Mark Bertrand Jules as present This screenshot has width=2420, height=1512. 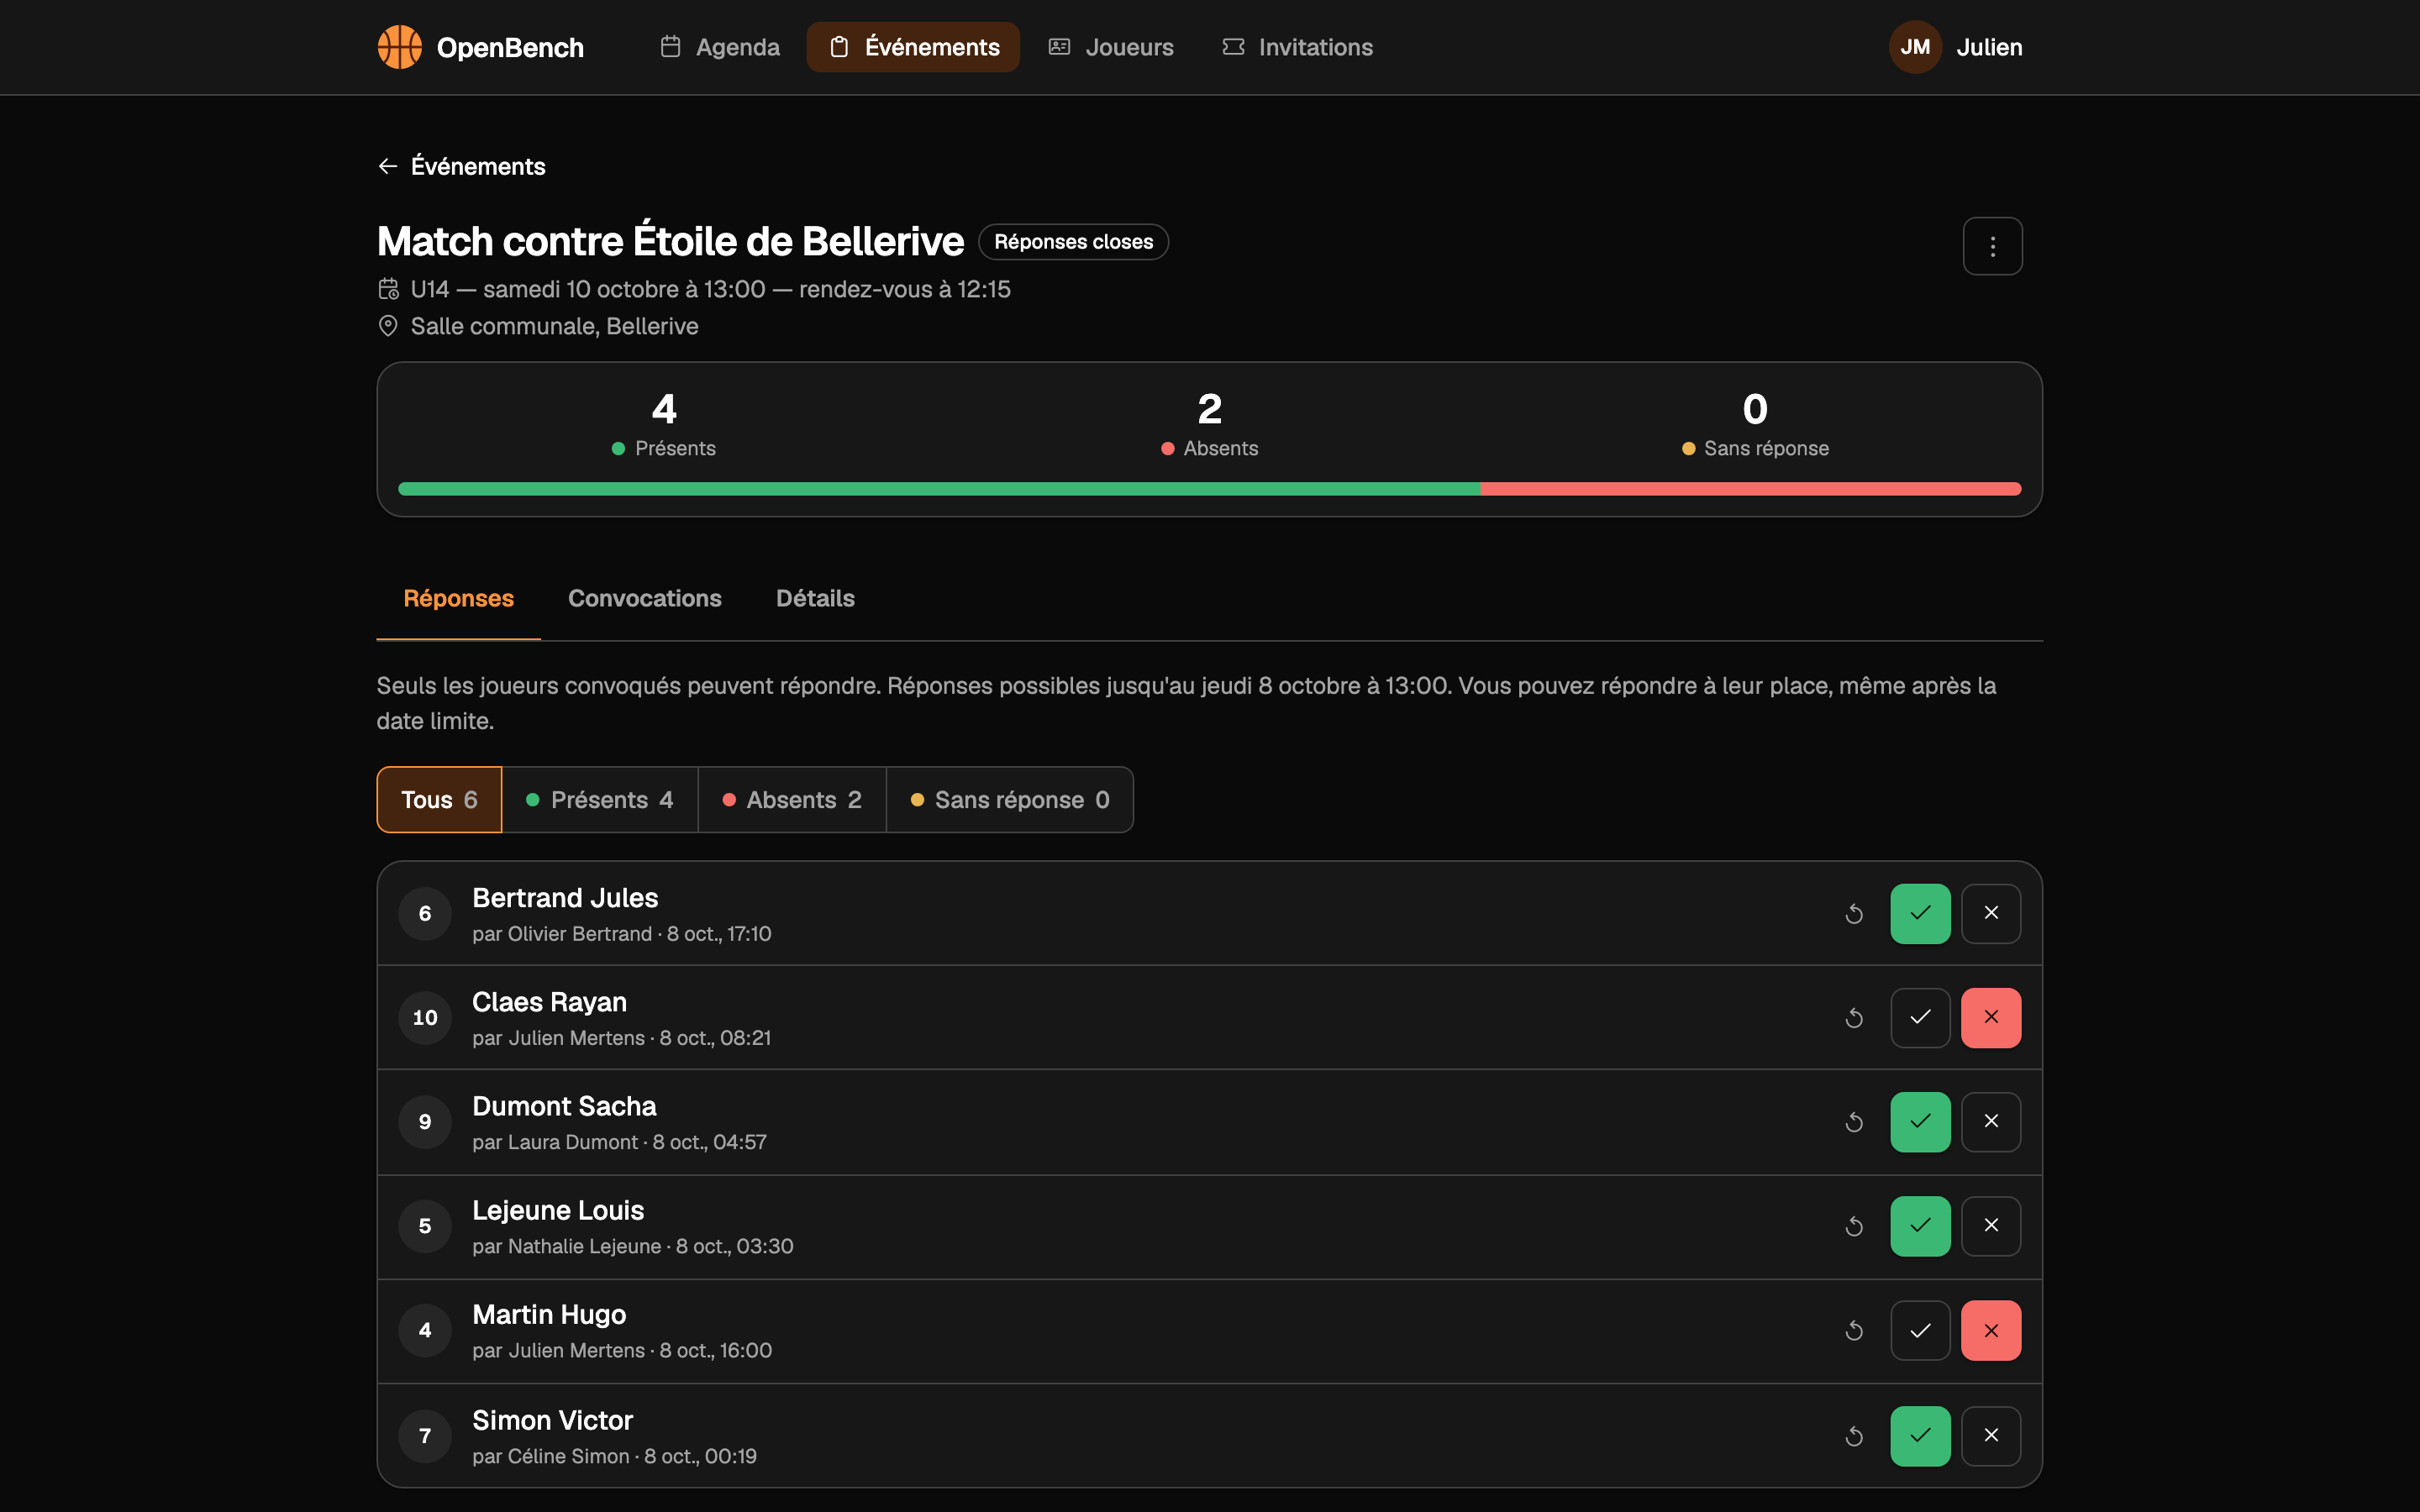pos(1920,914)
